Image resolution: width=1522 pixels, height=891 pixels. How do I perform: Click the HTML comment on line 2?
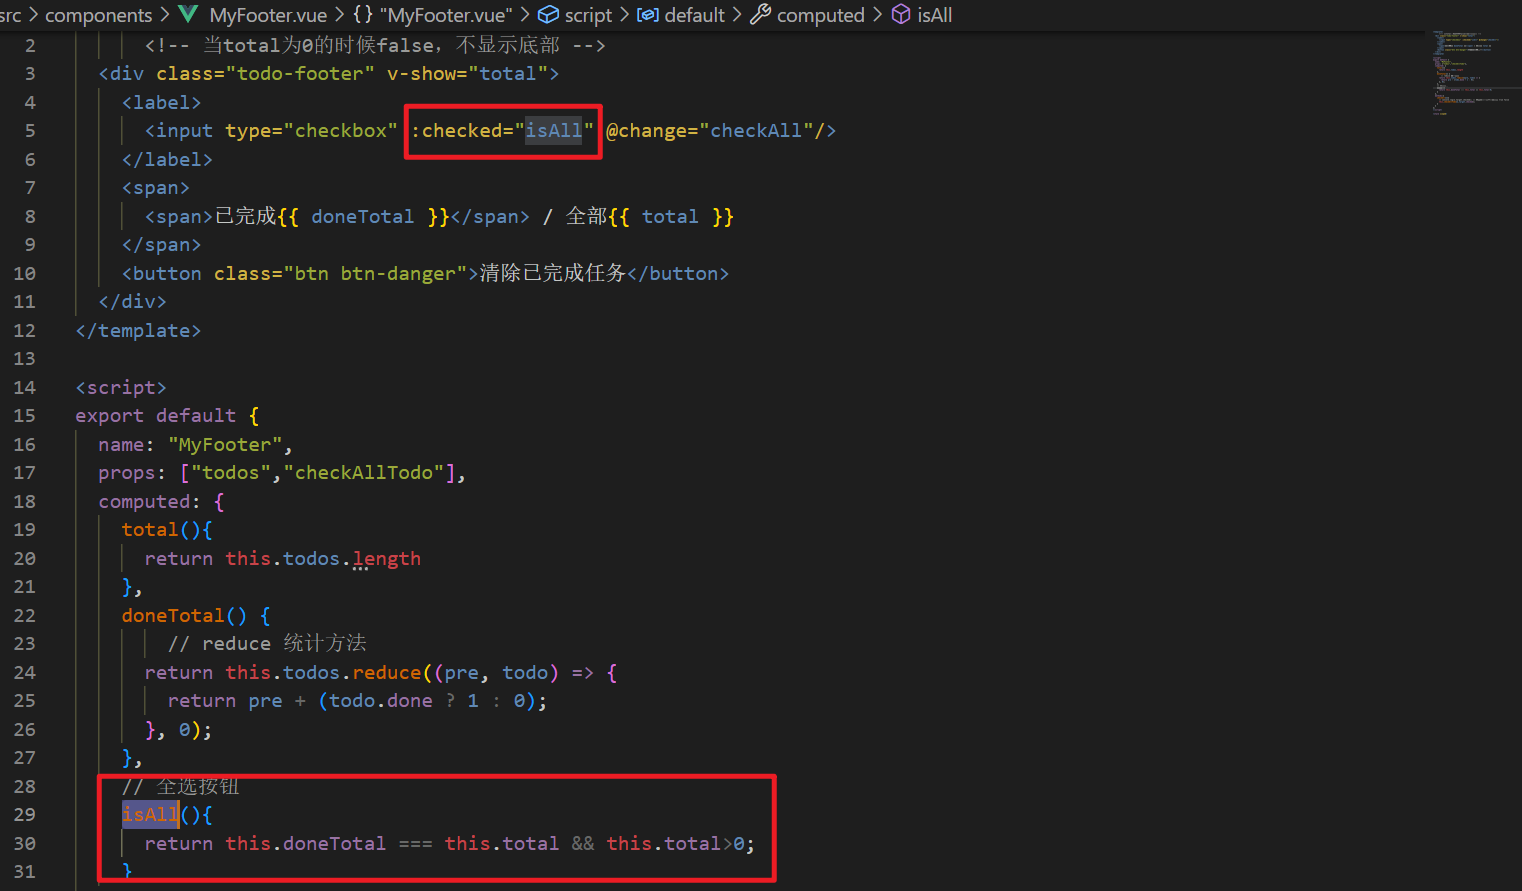point(375,46)
